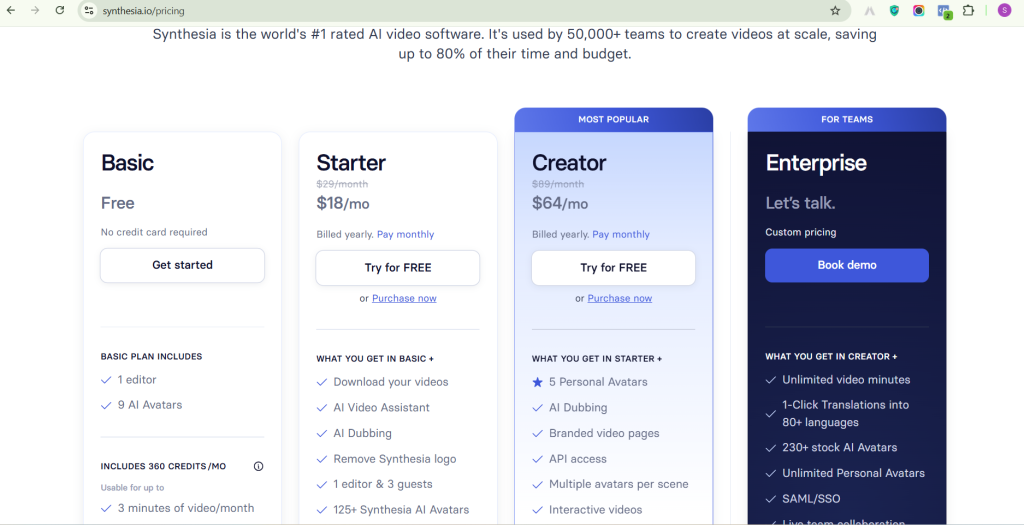Open the Extensions puzzle-piece menu
The width and height of the screenshot is (1024, 525).
pos(968,10)
